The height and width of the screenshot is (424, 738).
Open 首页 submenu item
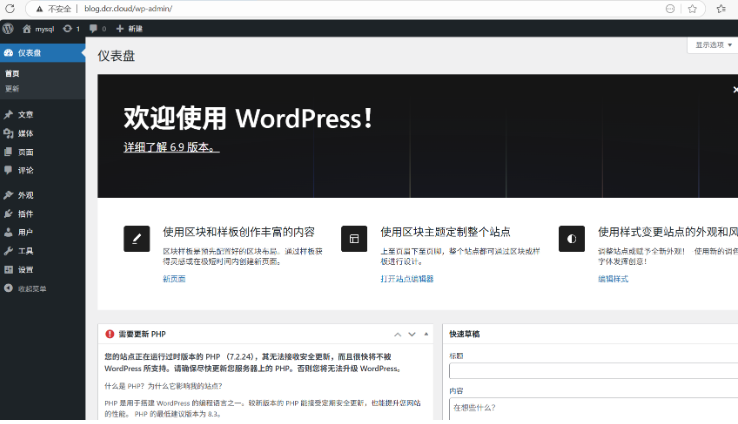(x=12, y=73)
